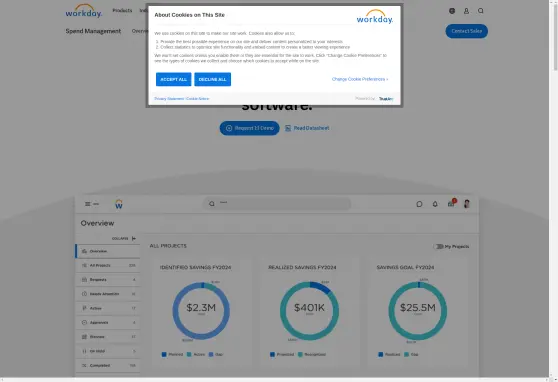Click the Workday logo inside the cookie dialog
The image size is (558, 382).
click(375, 17)
